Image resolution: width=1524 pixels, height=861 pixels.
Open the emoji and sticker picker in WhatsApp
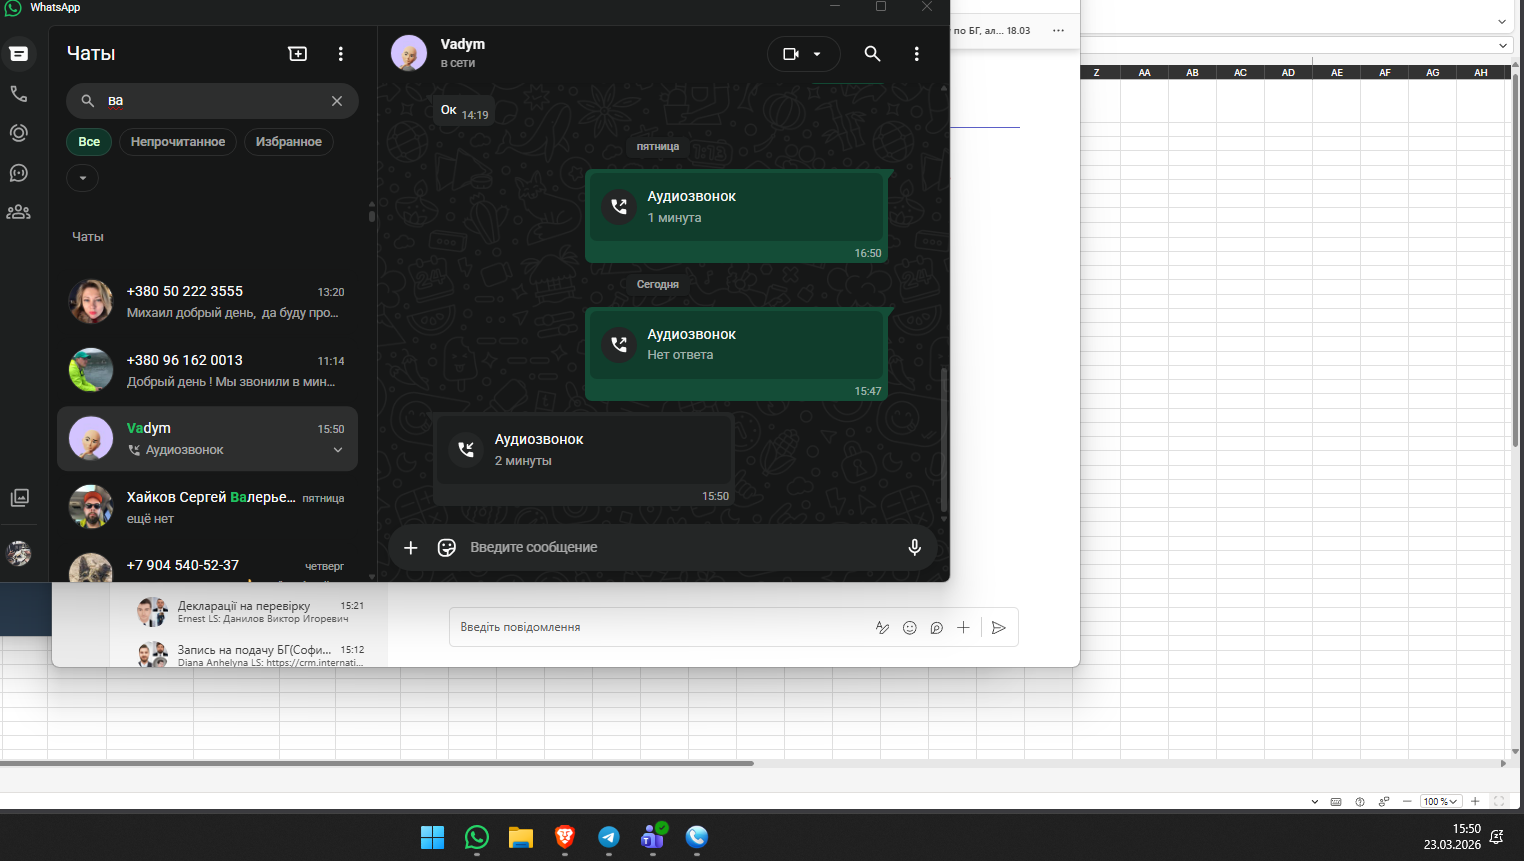pyautogui.click(x=447, y=548)
